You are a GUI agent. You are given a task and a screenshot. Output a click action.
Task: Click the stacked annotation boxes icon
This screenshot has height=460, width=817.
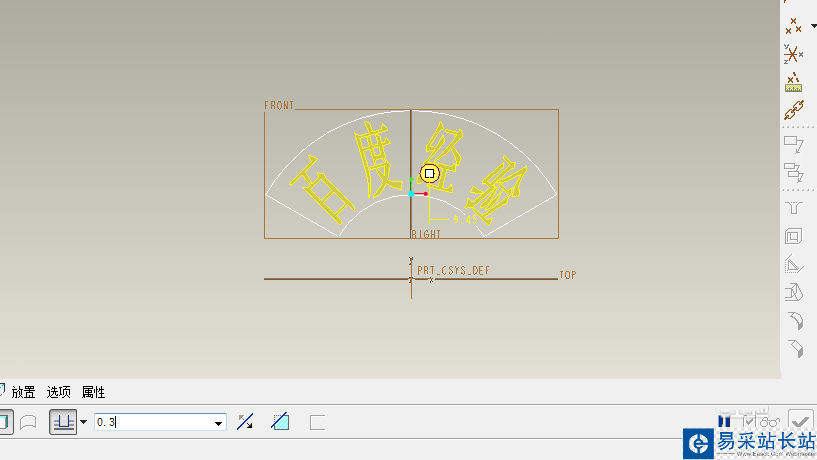pyautogui.click(x=794, y=172)
